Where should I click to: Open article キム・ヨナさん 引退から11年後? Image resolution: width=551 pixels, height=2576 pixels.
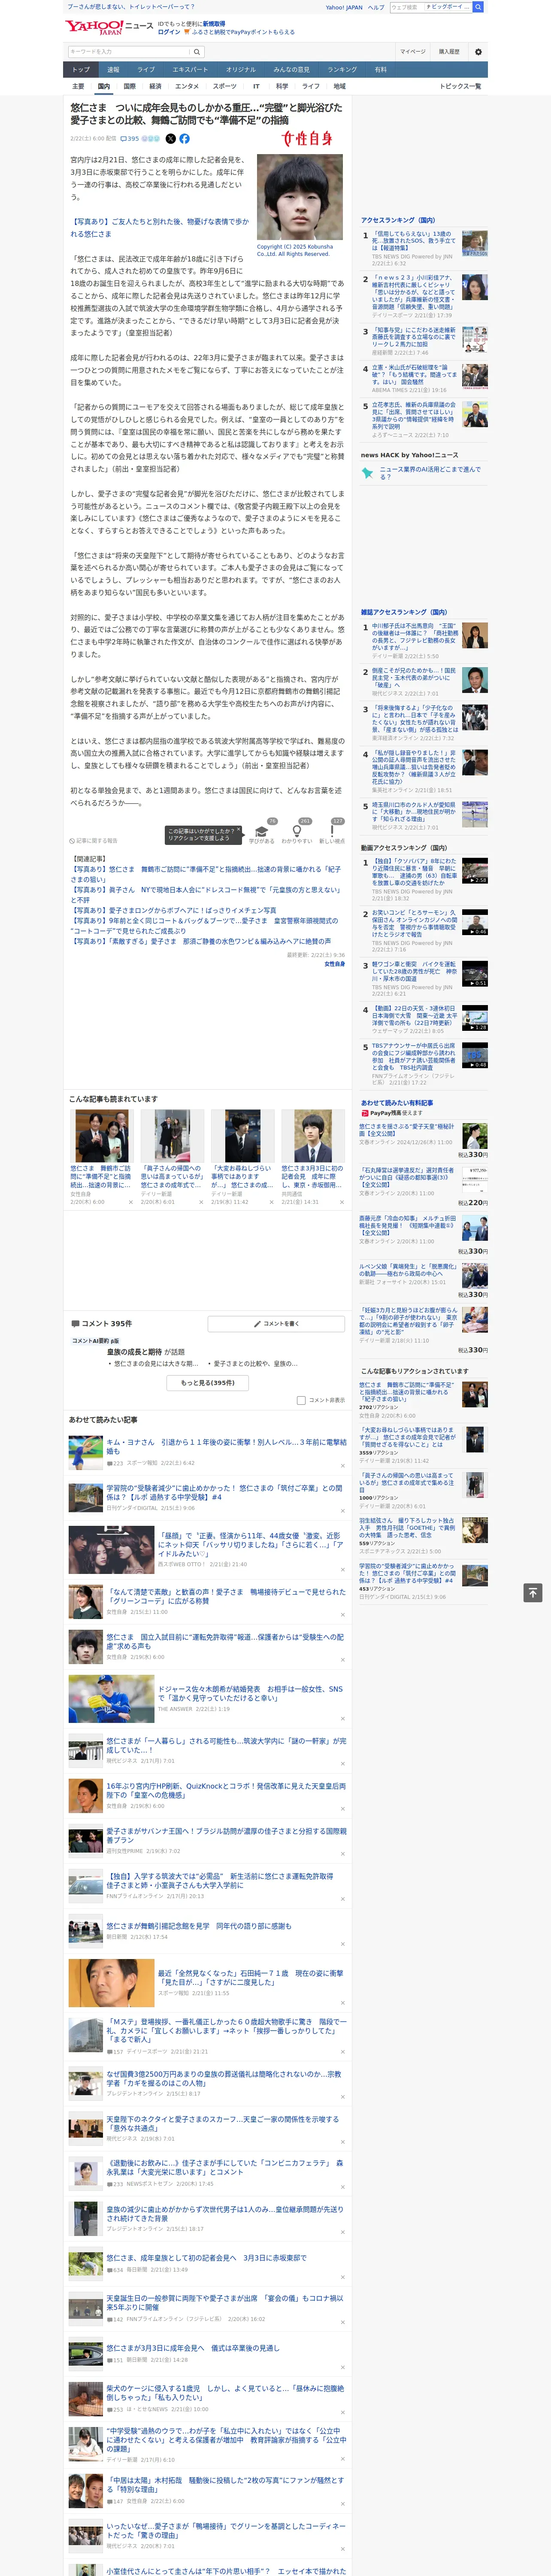click(x=226, y=1446)
